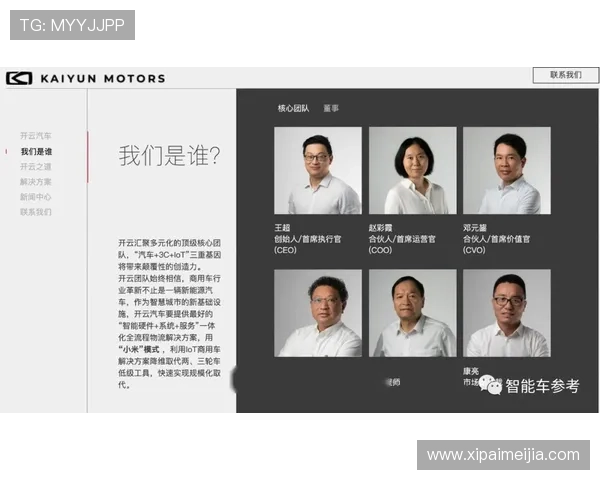Click the bold “小米”模式 text in paragraph
600x480 pixels.
[x=139, y=349]
